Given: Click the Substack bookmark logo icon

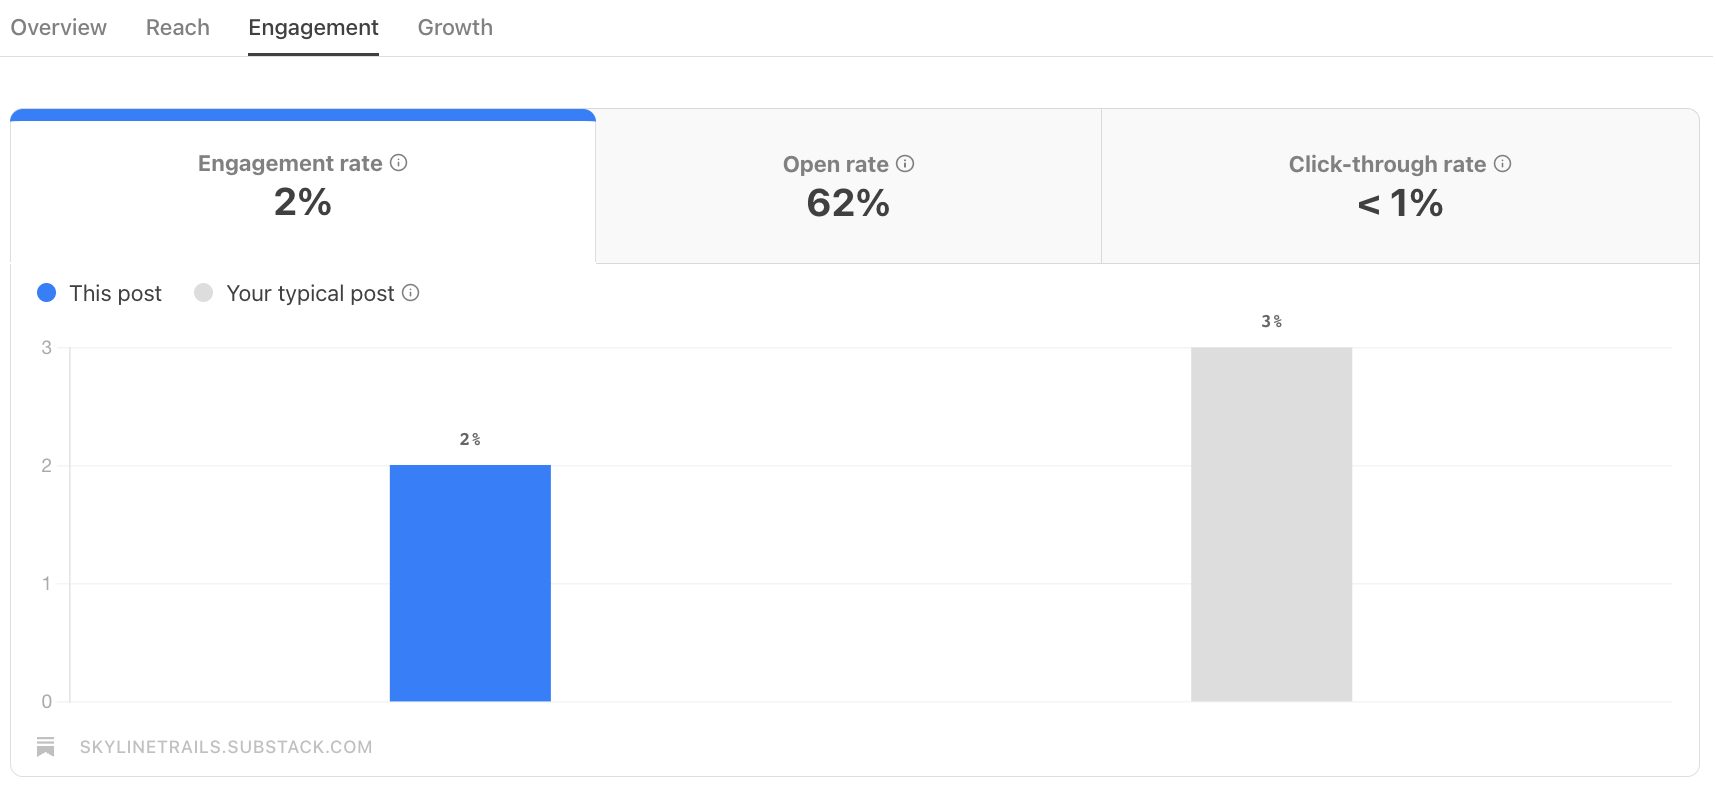Looking at the screenshot, I should tap(46, 747).
